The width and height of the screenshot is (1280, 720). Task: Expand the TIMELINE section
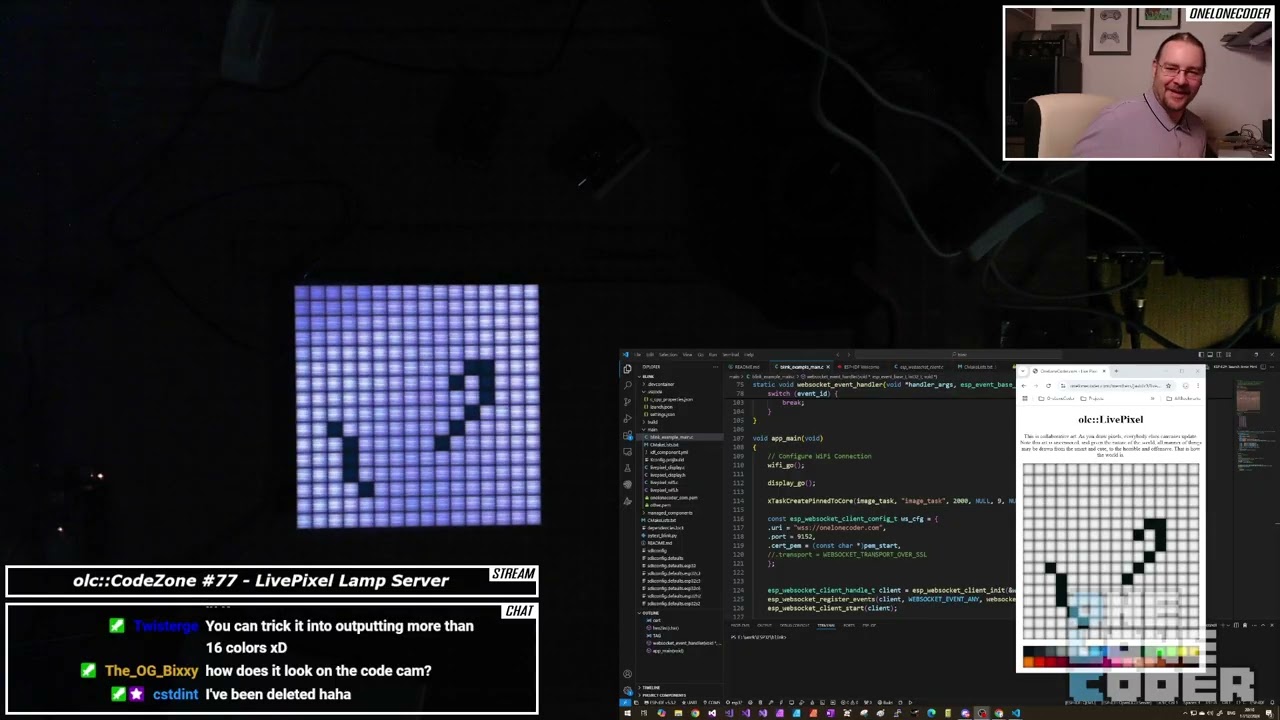click(650, 688)
